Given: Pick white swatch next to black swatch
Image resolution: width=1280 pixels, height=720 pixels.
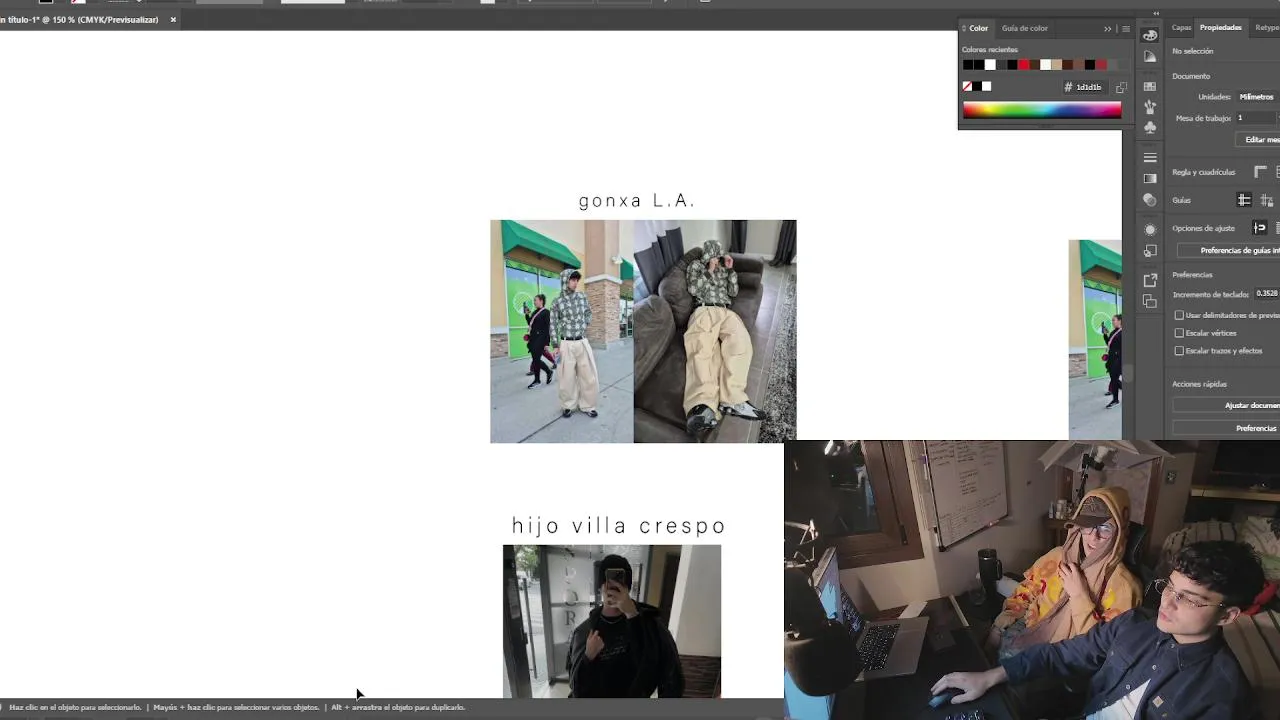Looking at the screenshot, I should (x=987, y=87).
